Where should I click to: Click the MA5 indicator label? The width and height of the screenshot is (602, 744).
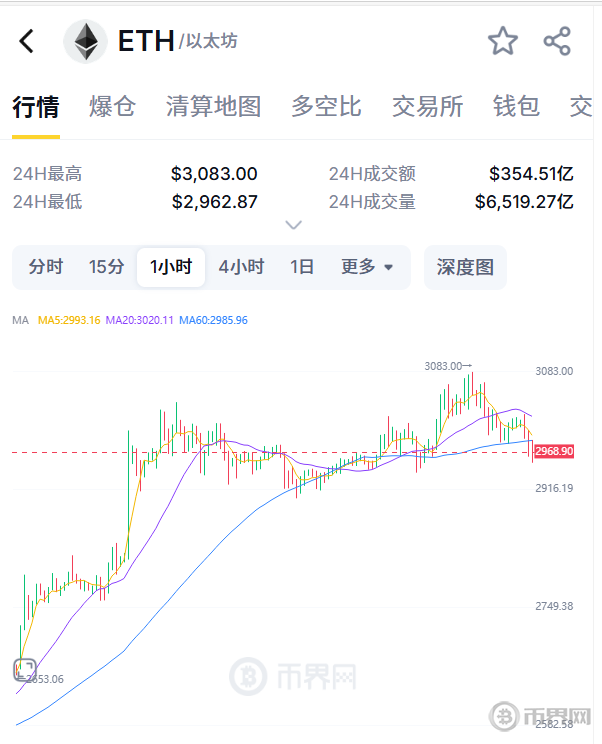click(x=69, y=320)
